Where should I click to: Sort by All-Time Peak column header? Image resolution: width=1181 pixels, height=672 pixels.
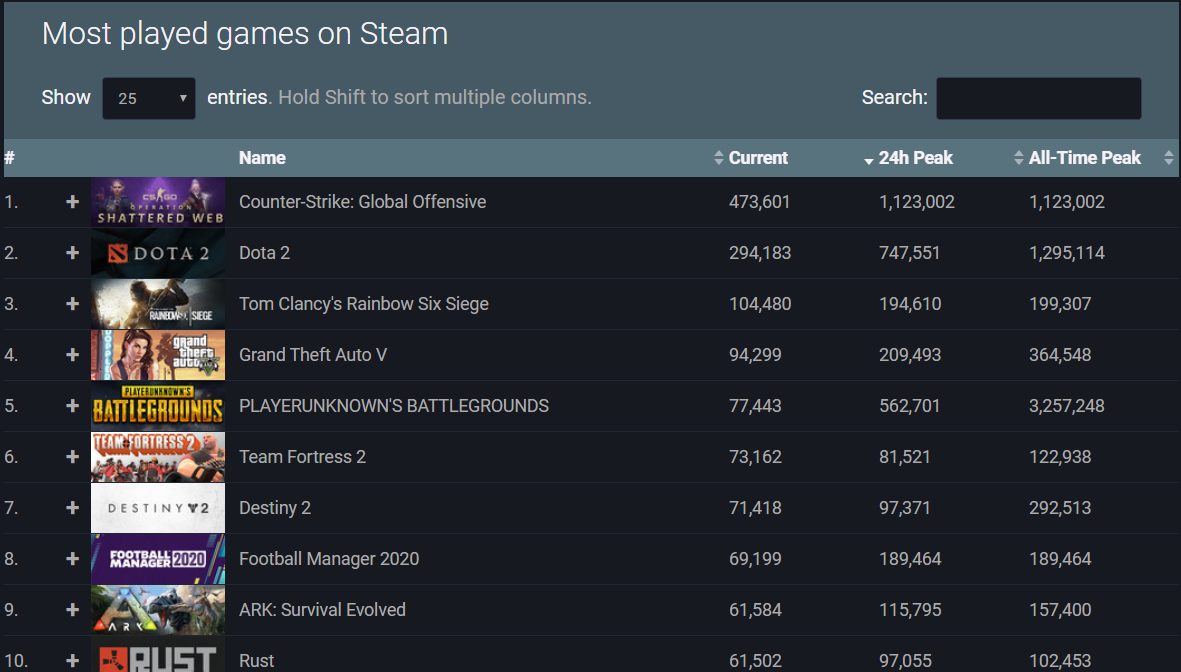1085,157
